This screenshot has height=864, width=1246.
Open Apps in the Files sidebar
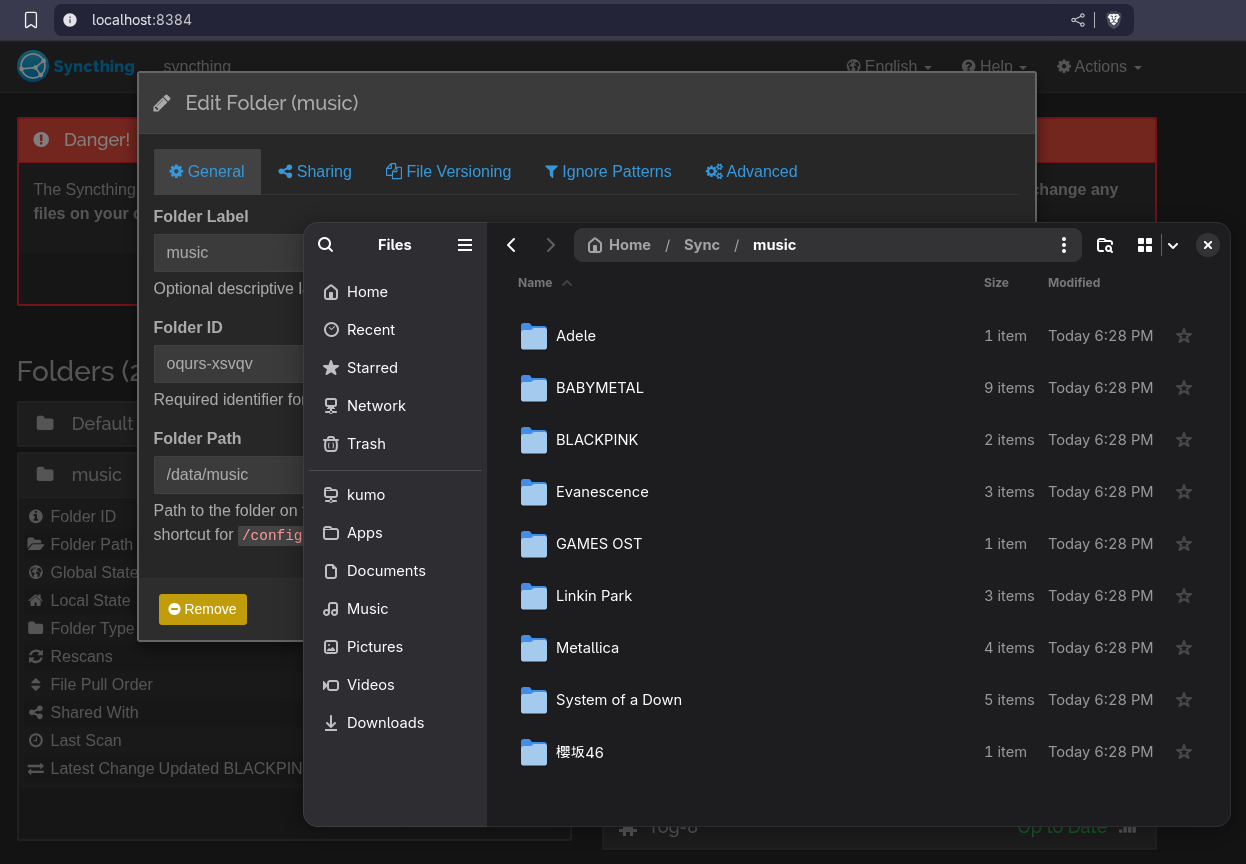tap(396, 533)
